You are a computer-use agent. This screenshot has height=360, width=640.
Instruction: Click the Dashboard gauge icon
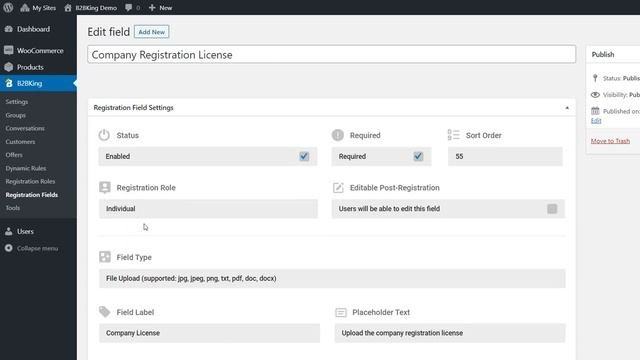[9, 29]
